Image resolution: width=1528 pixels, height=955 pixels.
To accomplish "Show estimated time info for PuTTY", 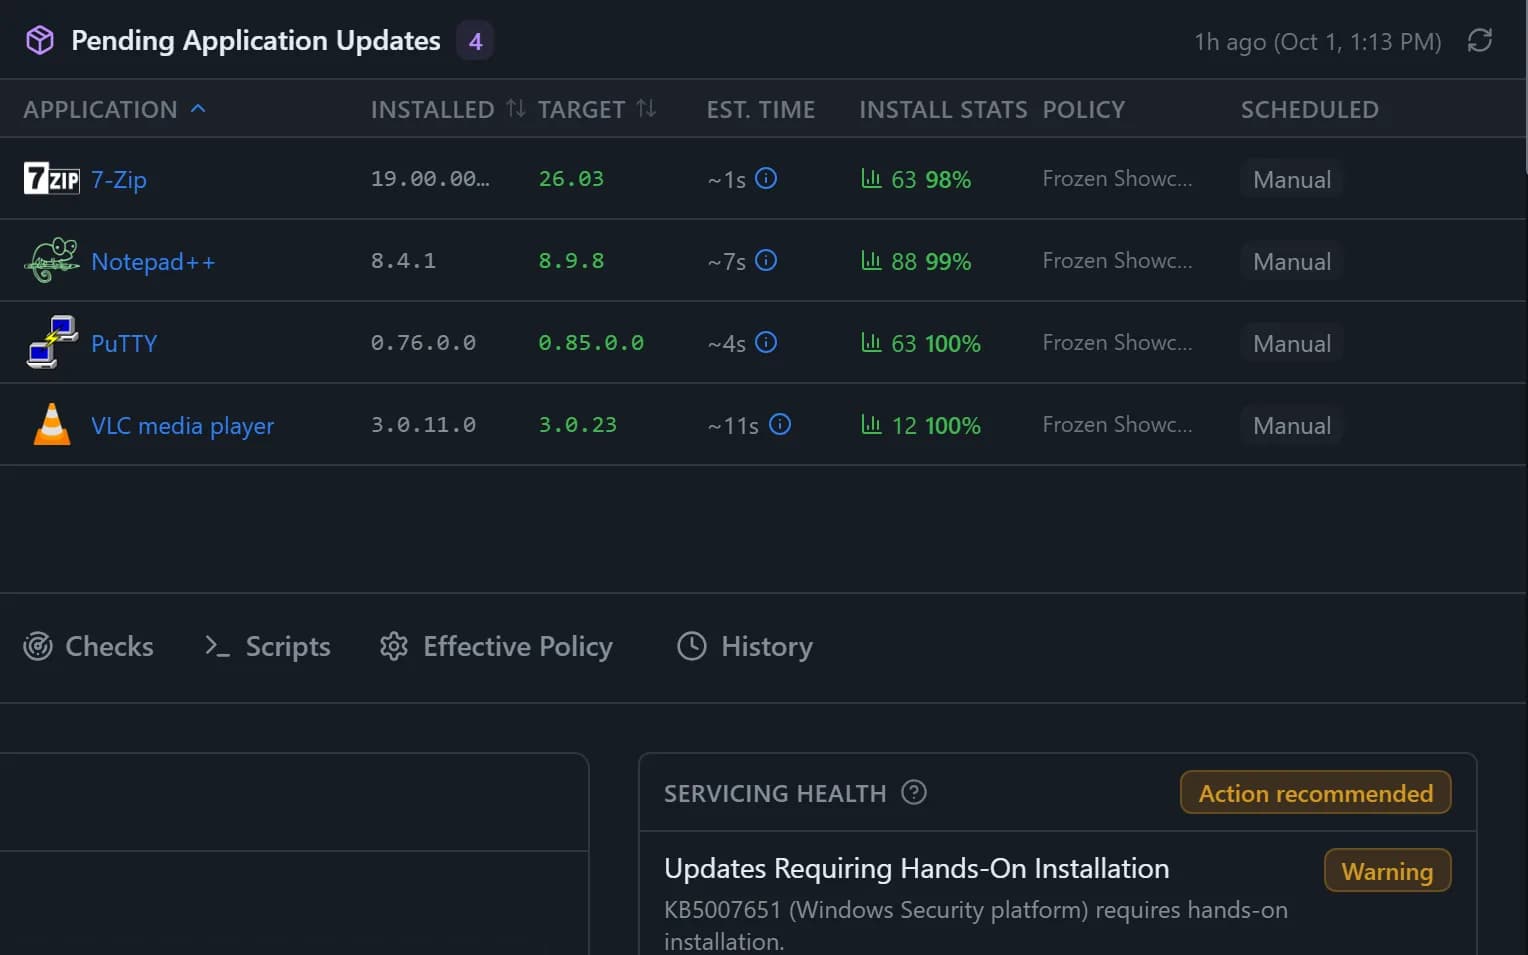I will coord(766,342).
